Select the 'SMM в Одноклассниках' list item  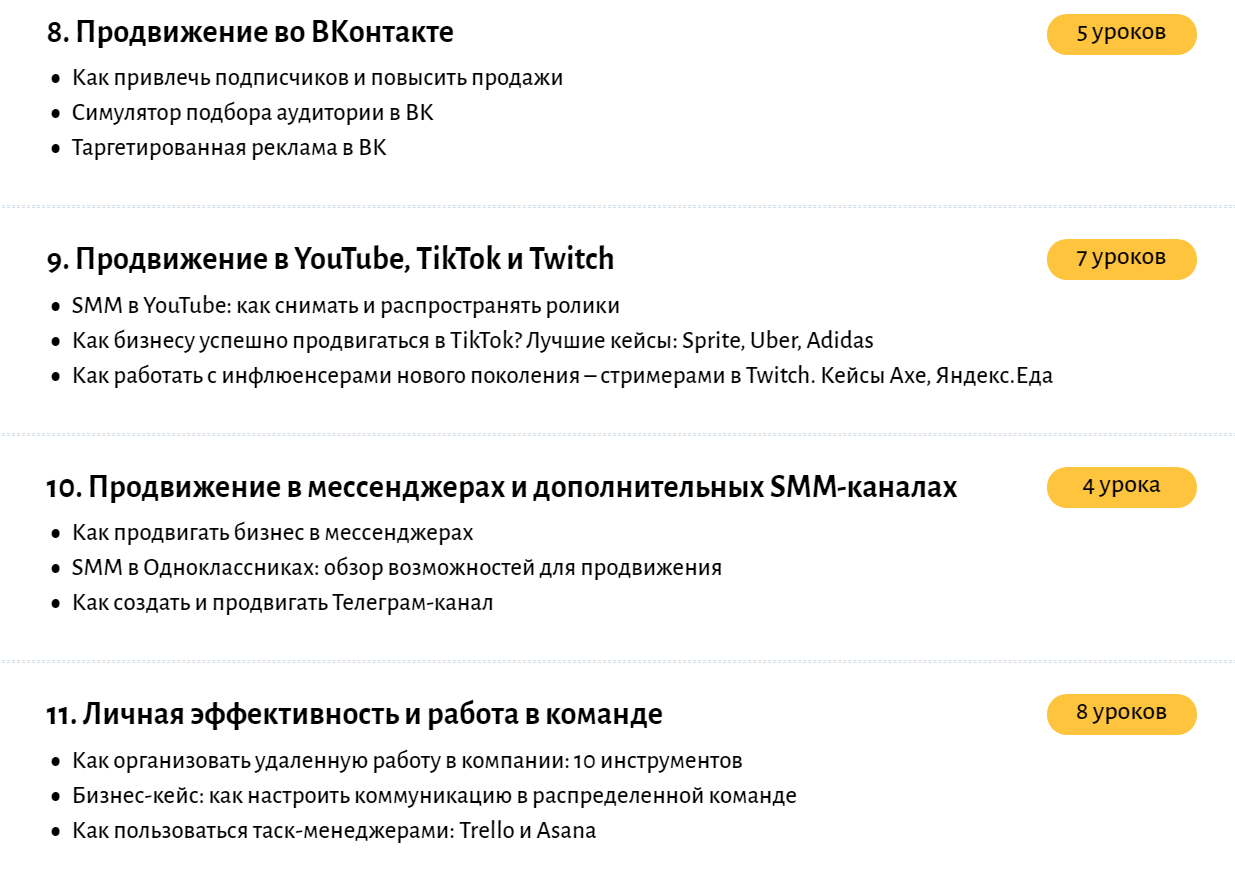396,568
